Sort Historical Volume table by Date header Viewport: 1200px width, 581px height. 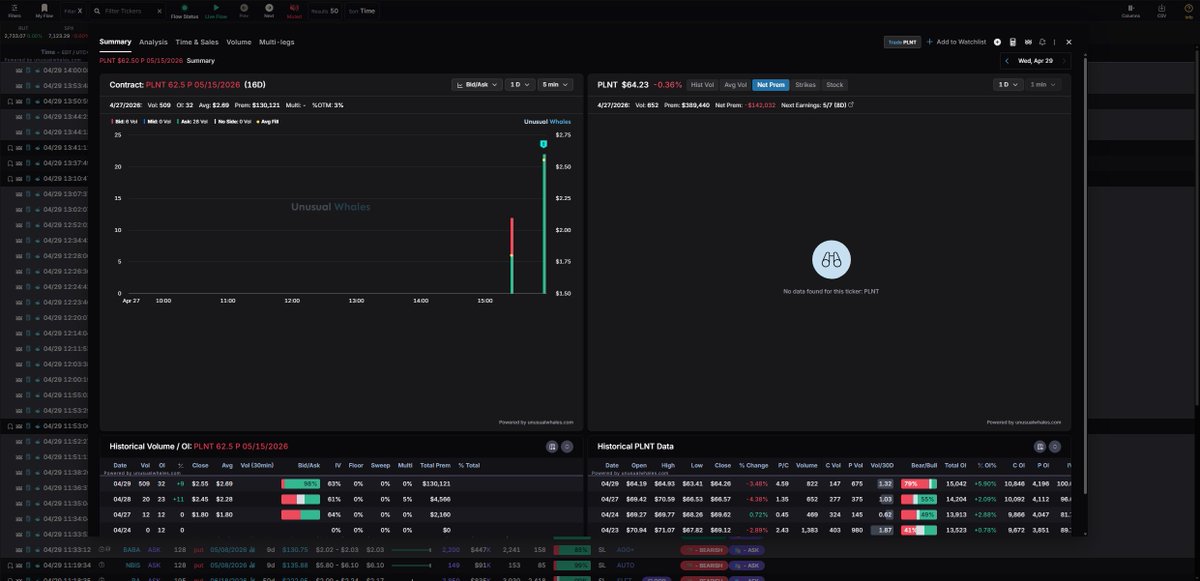120,465
